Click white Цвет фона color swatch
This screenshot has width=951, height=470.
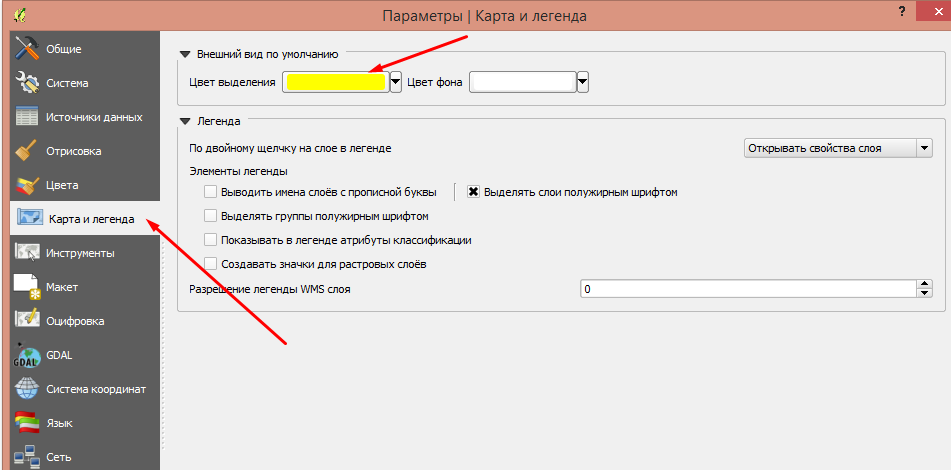coord(523,82)
